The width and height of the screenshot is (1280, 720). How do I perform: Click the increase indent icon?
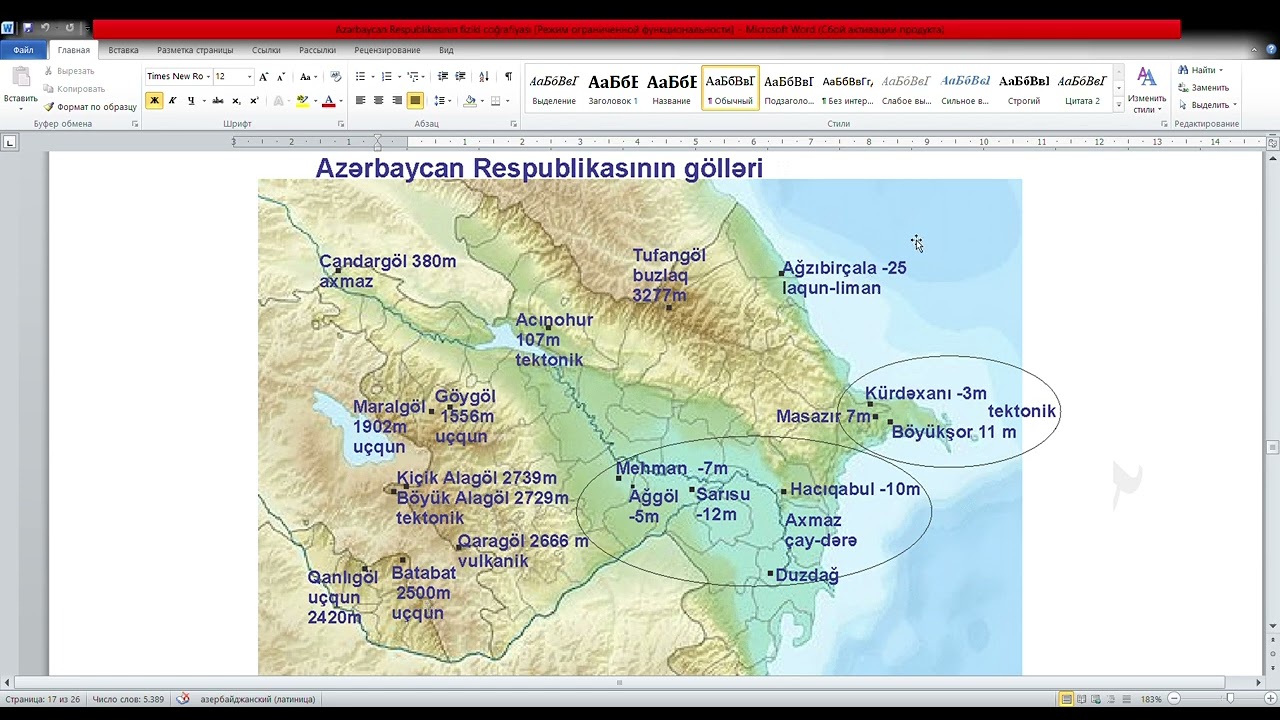(460, 76)
